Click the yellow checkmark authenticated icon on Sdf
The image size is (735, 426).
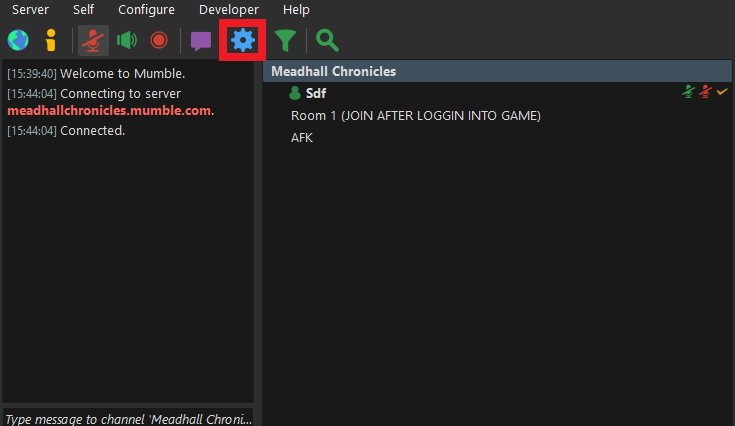722,91
